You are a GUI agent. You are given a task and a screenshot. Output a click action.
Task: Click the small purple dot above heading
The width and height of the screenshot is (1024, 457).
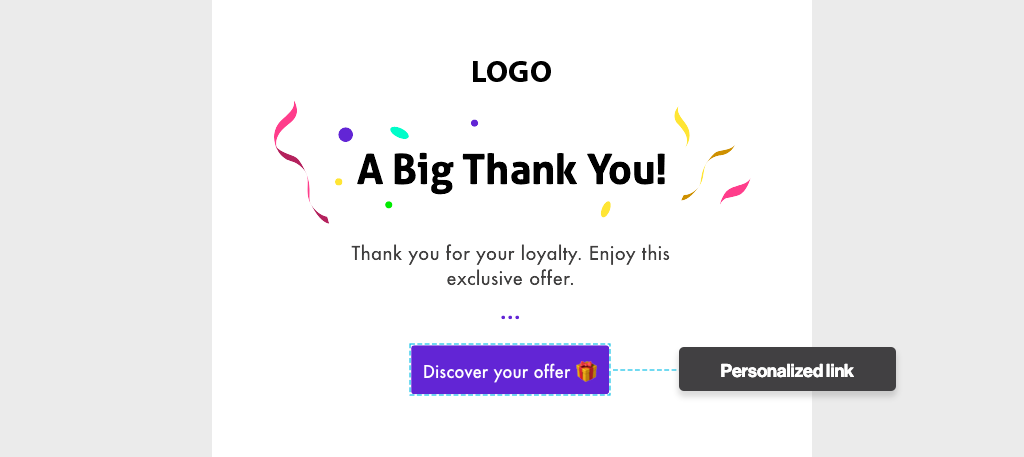[x=474, y=123]
